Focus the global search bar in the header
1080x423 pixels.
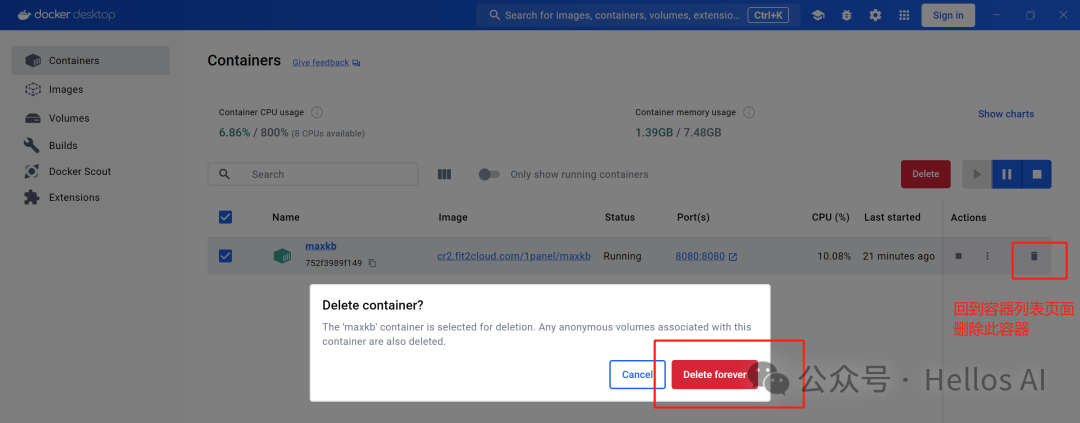coord(638,15)
